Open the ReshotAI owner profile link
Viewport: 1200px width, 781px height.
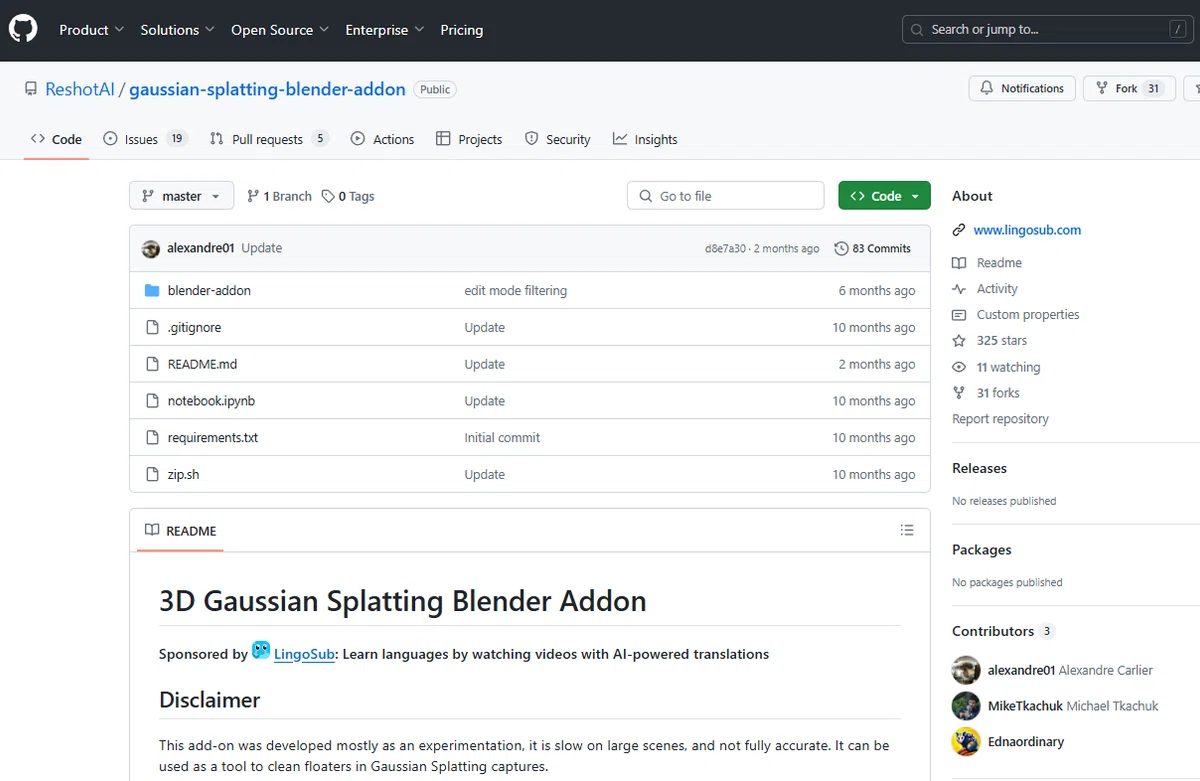[x=80, y=89]
